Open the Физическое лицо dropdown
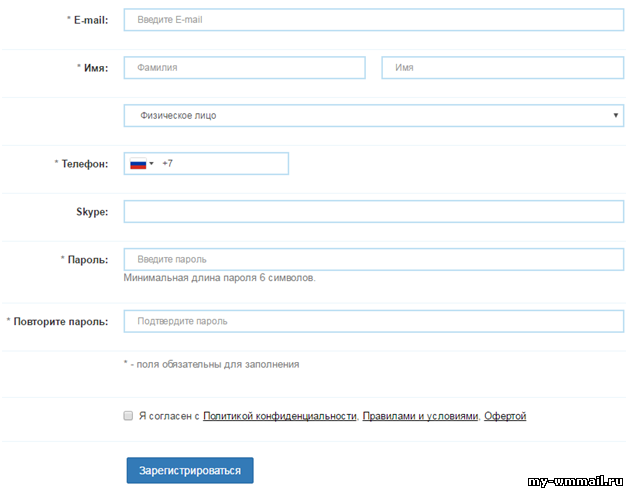628x491 pixels. pos(374,116)
